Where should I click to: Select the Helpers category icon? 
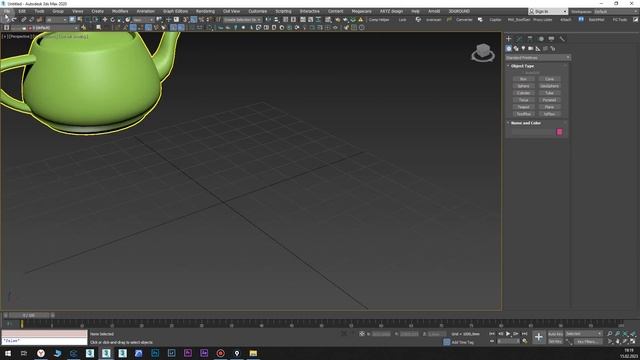tap(538, 49)
